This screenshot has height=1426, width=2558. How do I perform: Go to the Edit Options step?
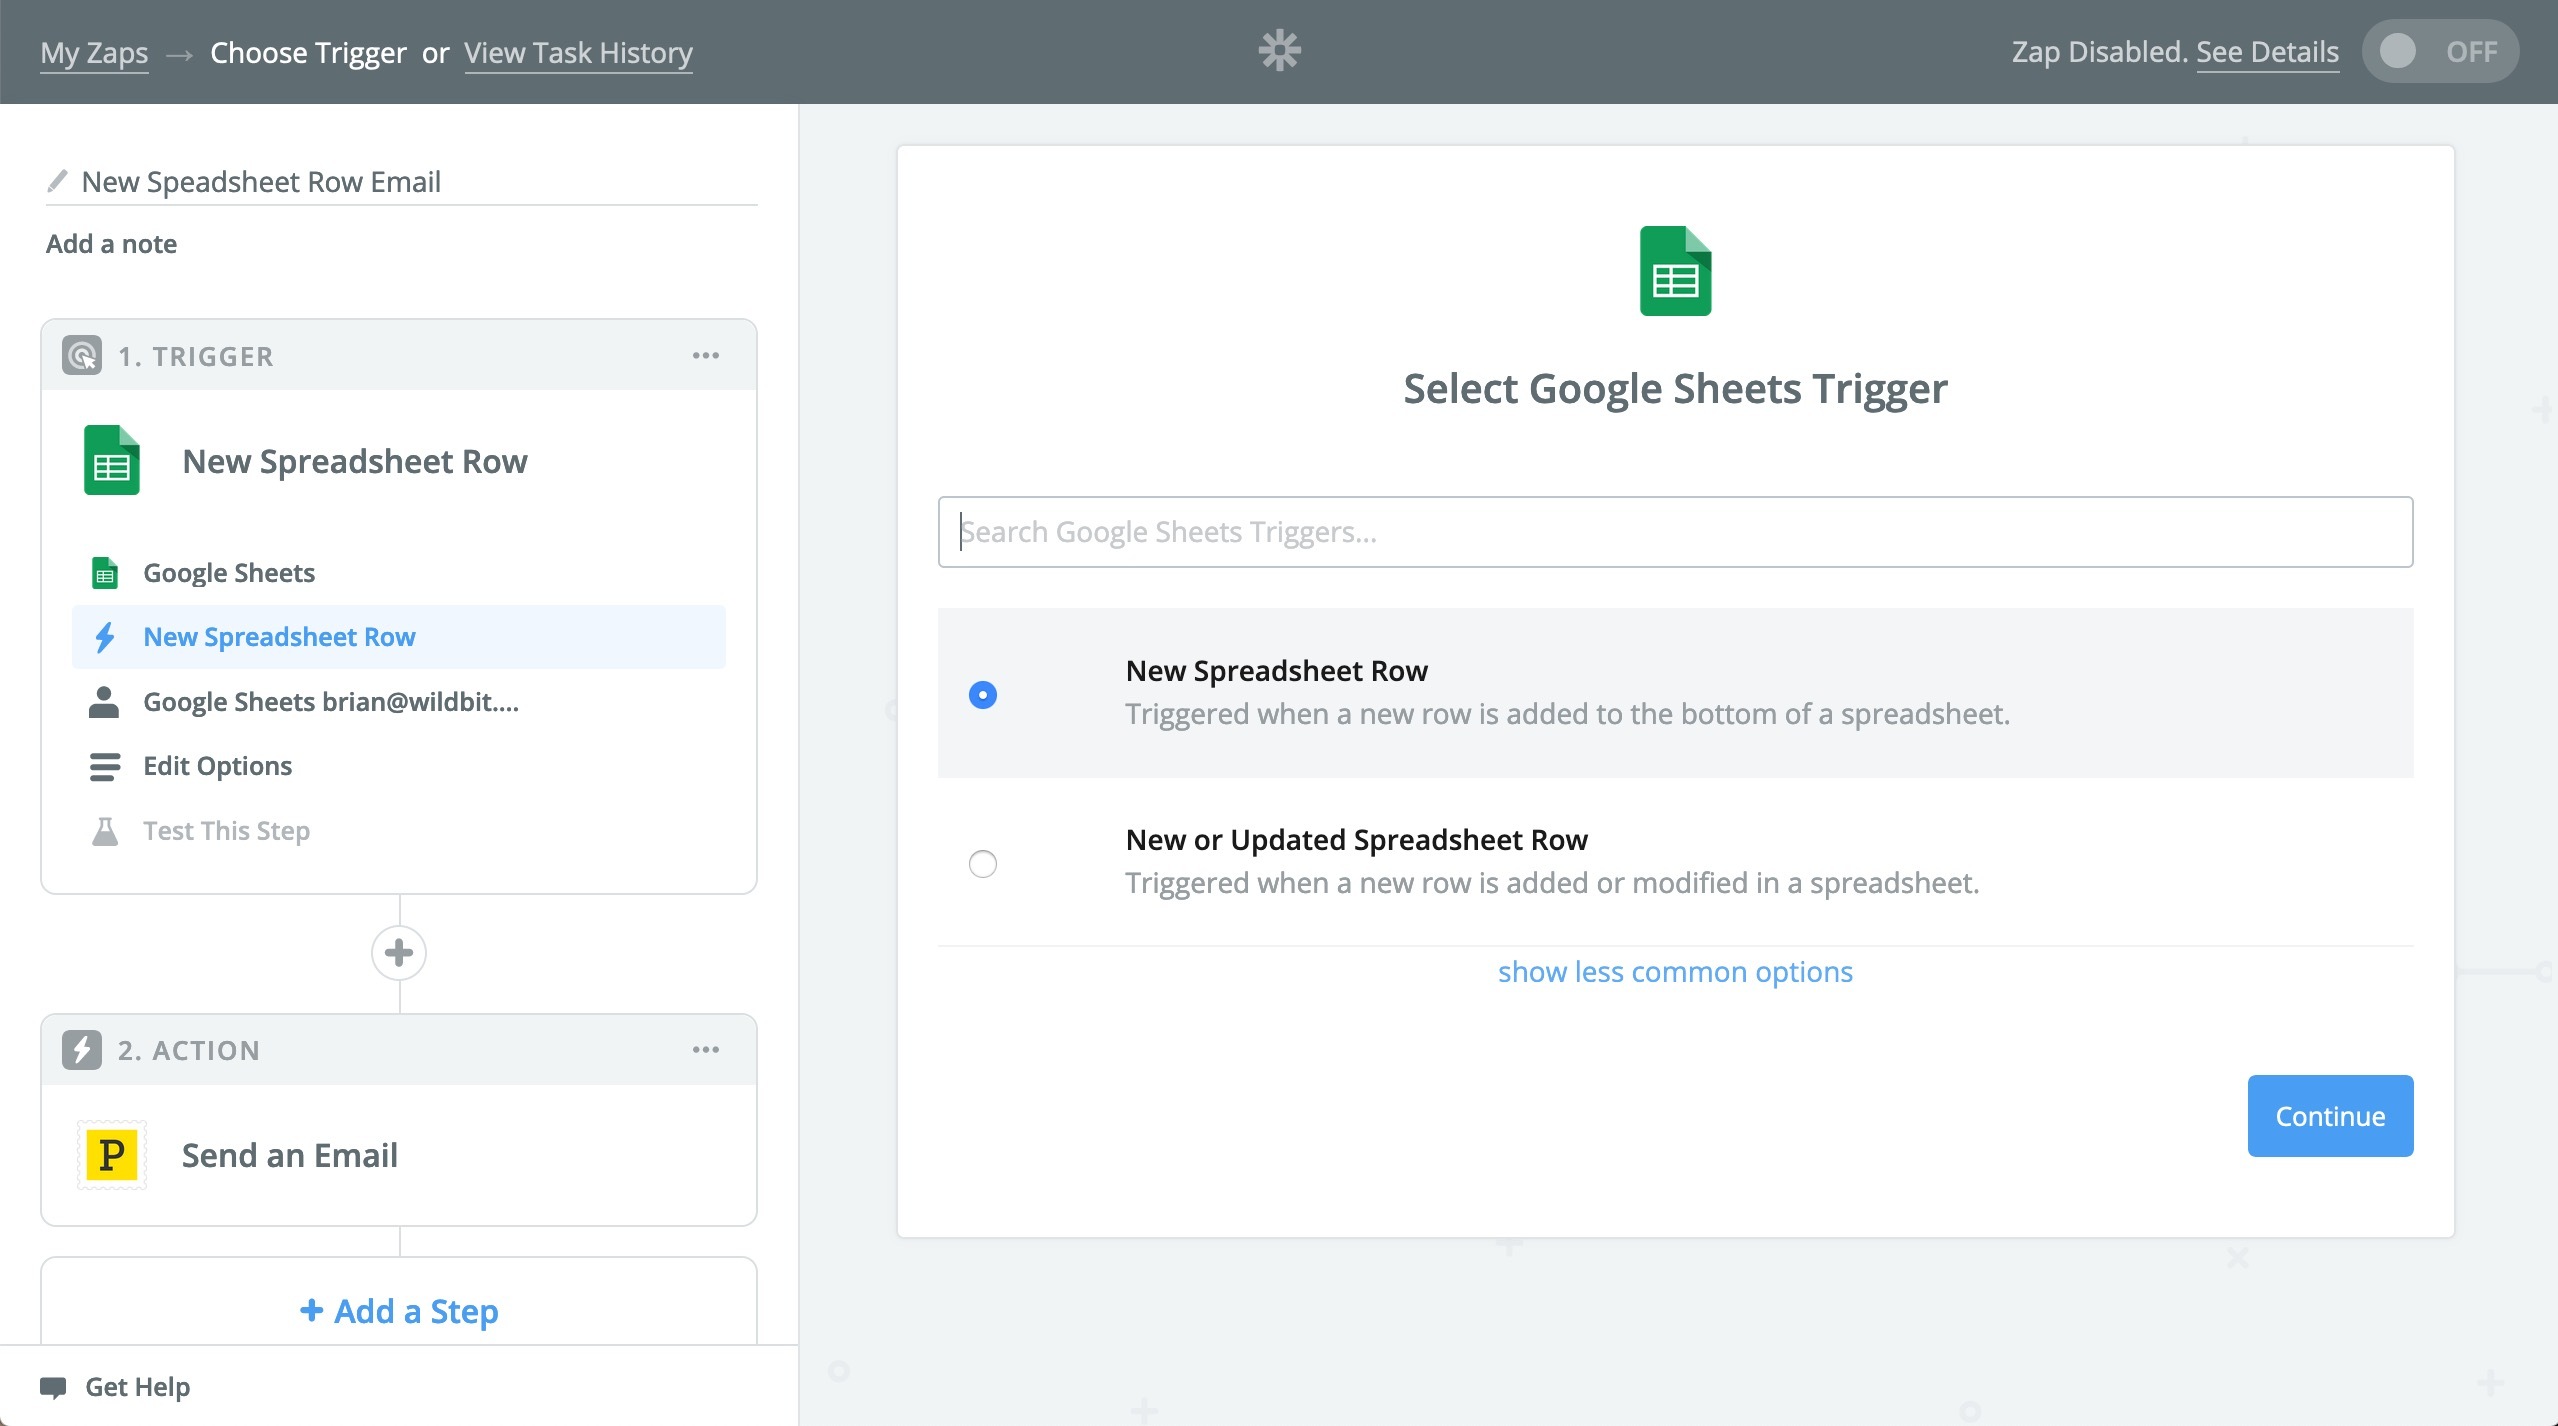(399, 766)
